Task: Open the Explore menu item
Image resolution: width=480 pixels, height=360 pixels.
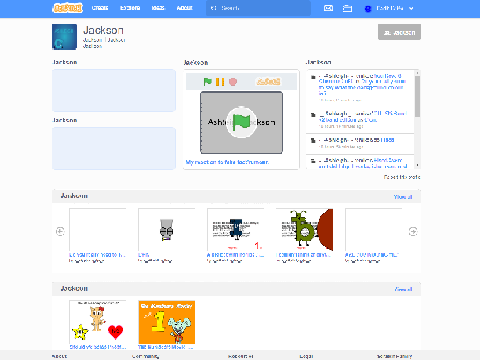Action: [x=130, y=8]
